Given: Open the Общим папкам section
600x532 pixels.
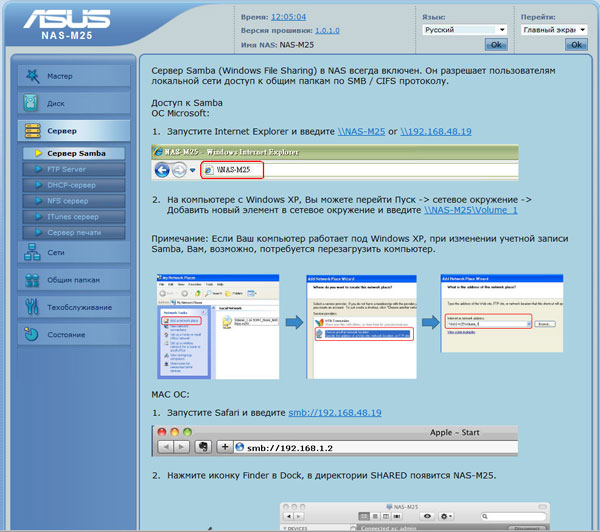Looking at the screenshot, I should click(x=74, y=280).
